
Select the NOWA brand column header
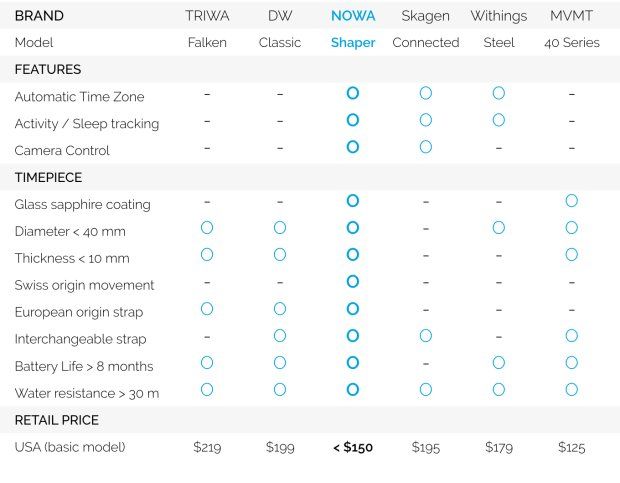tap(352, 16)
